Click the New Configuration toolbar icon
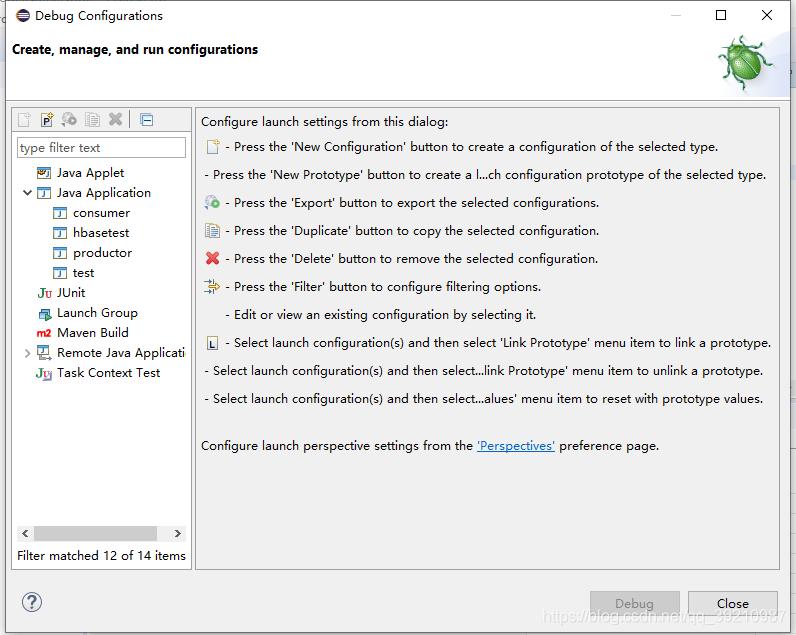Screen dimensions: 796x635 (24, 120)
